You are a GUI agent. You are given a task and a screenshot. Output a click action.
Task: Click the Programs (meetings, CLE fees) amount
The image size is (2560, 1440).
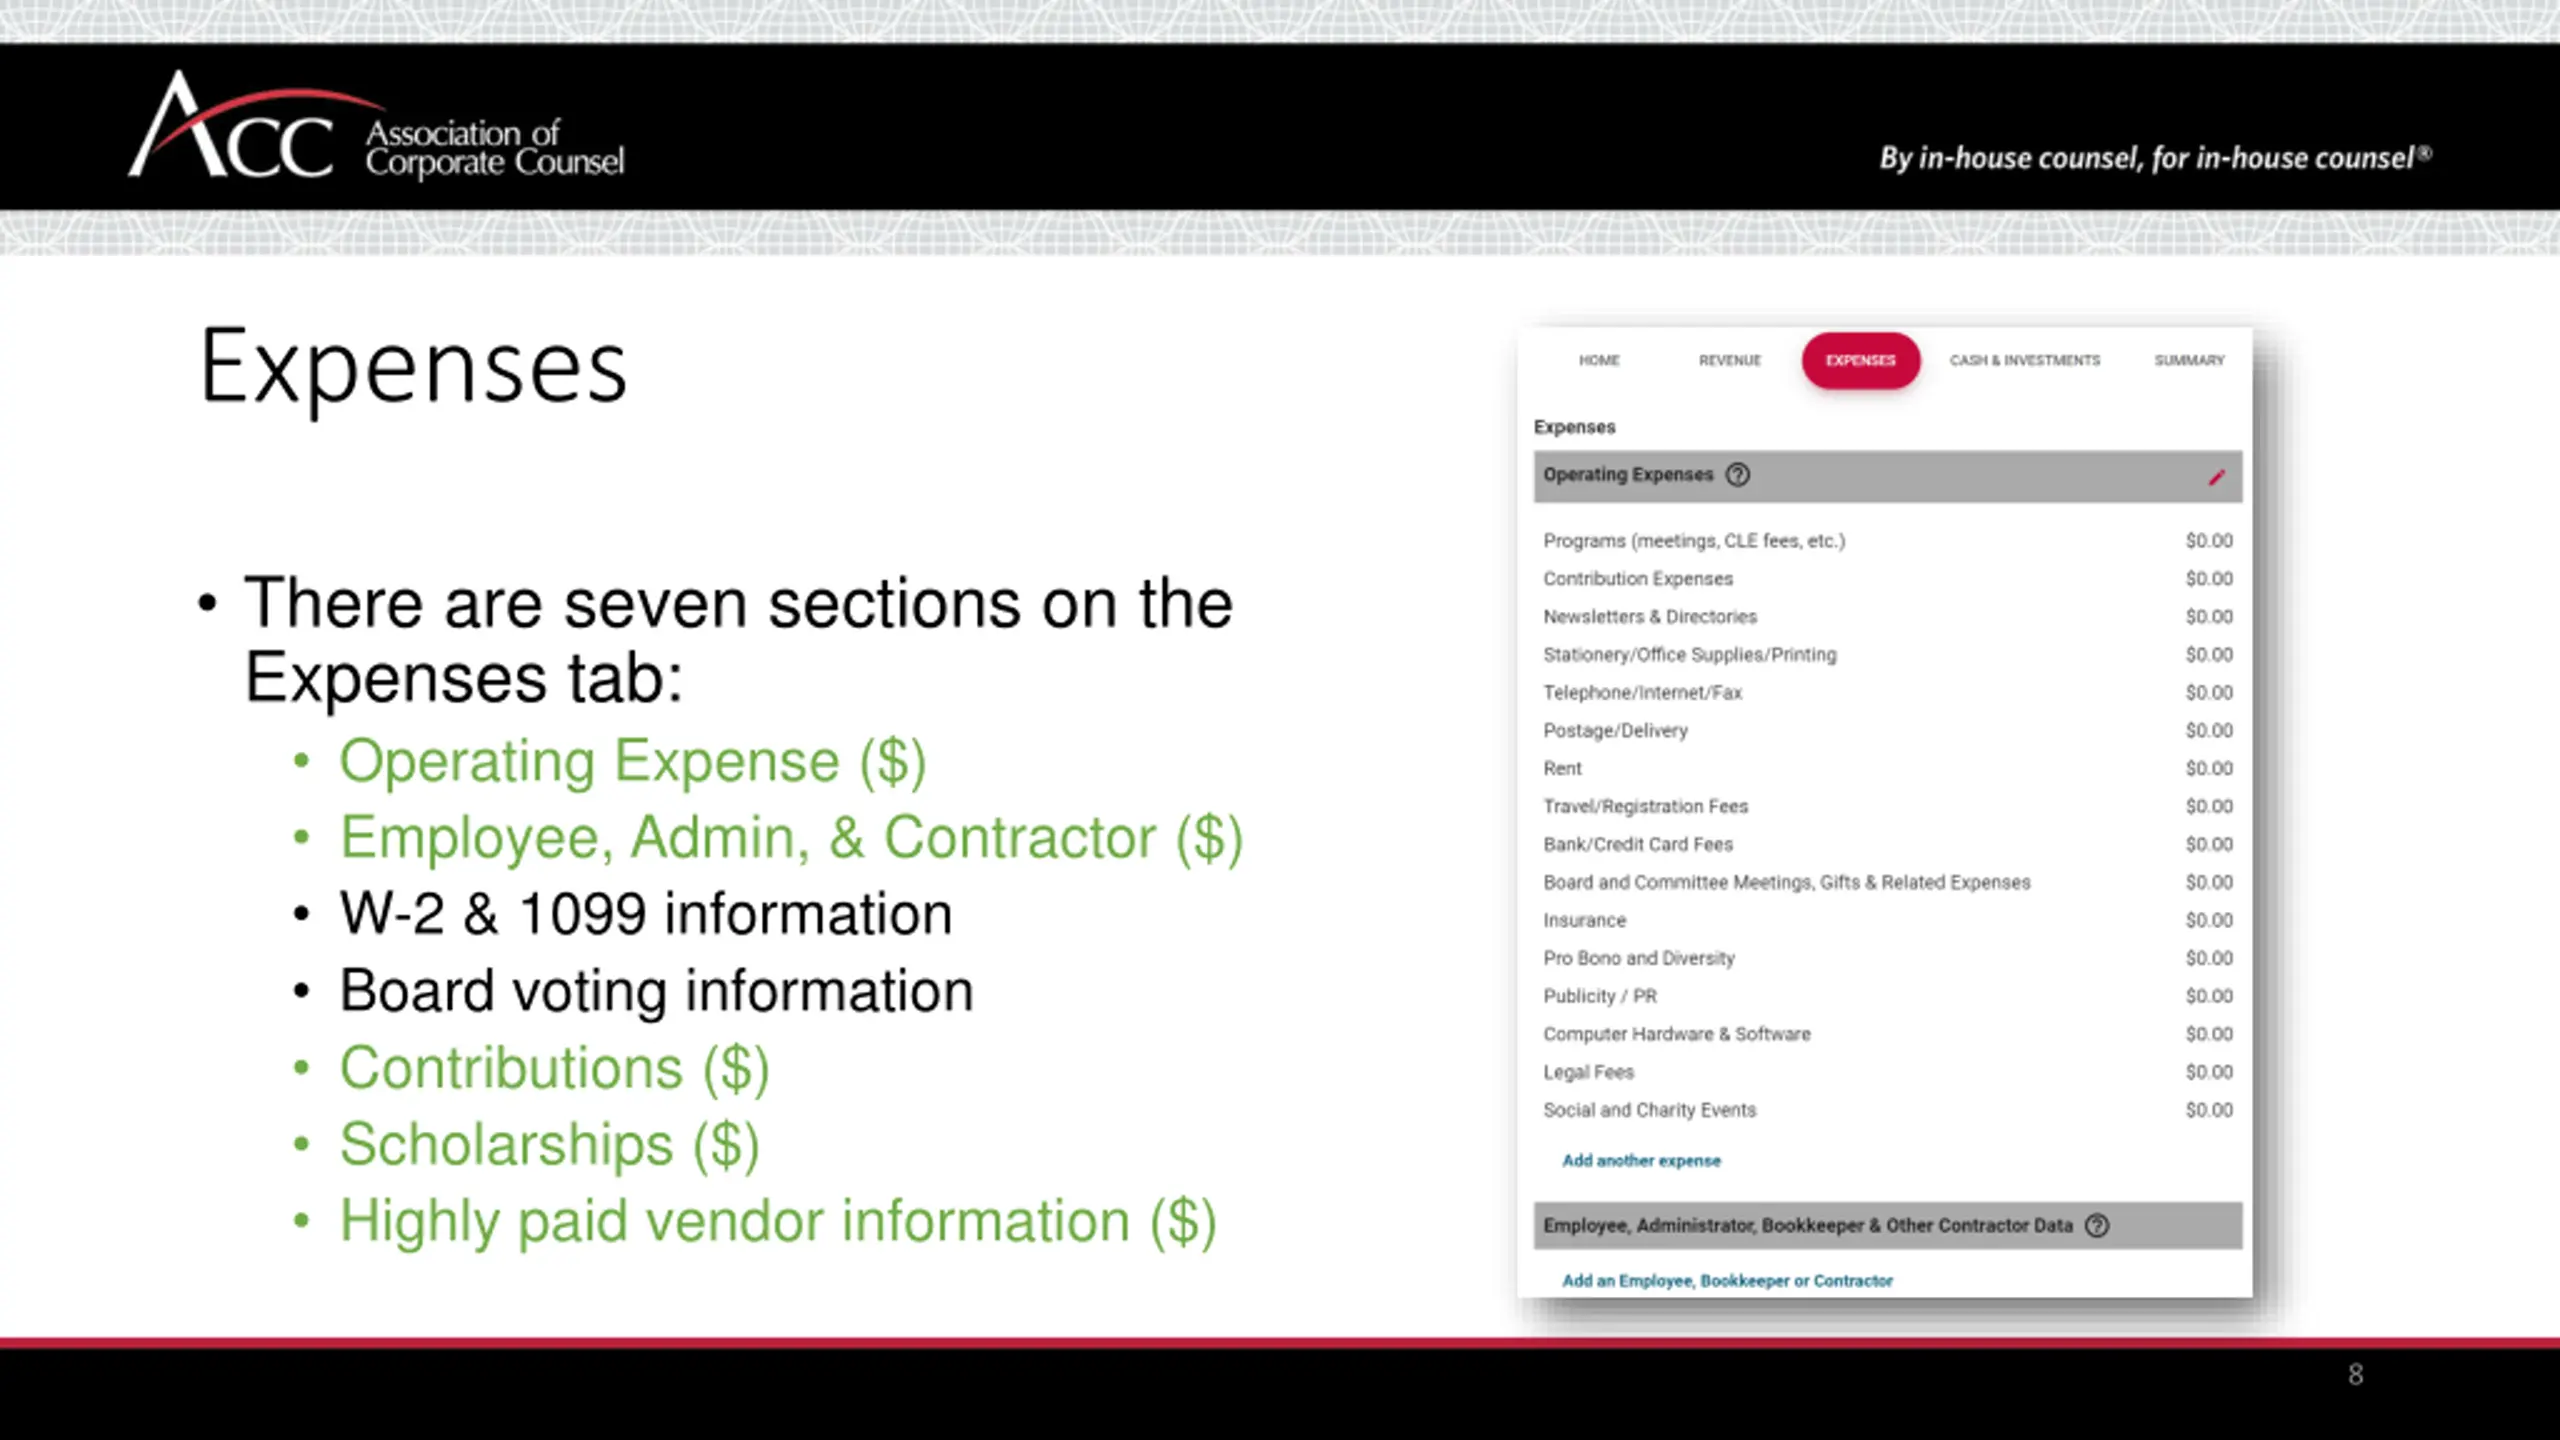2208,541
